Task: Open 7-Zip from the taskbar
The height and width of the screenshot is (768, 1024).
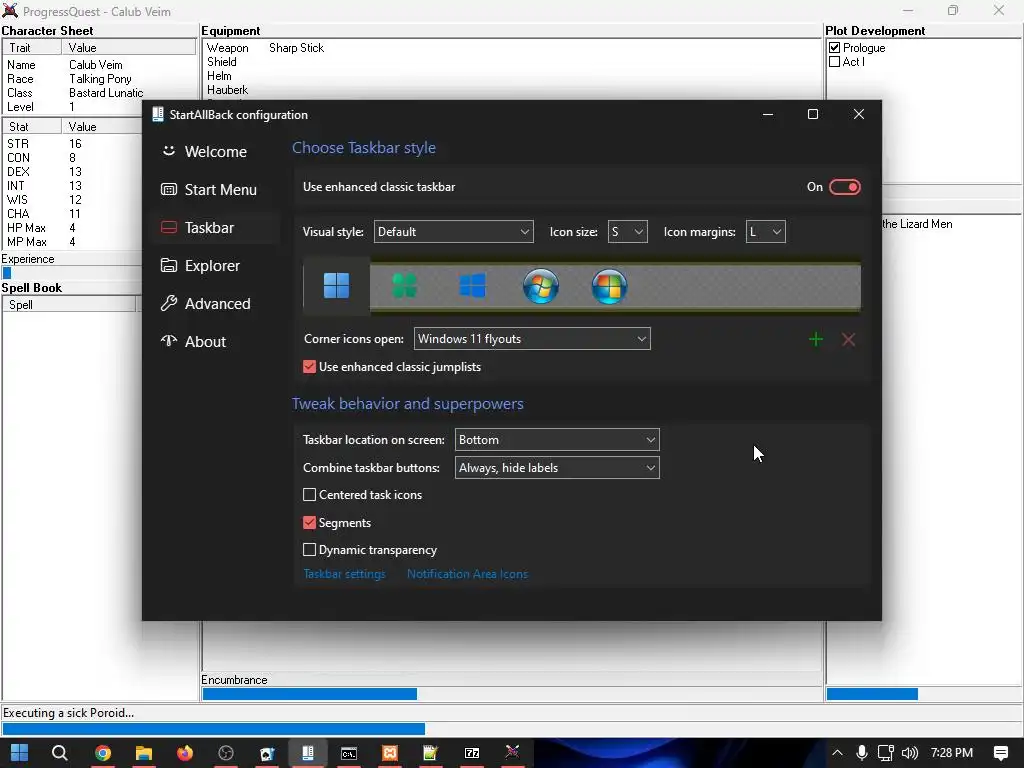Action: point(472,753)
